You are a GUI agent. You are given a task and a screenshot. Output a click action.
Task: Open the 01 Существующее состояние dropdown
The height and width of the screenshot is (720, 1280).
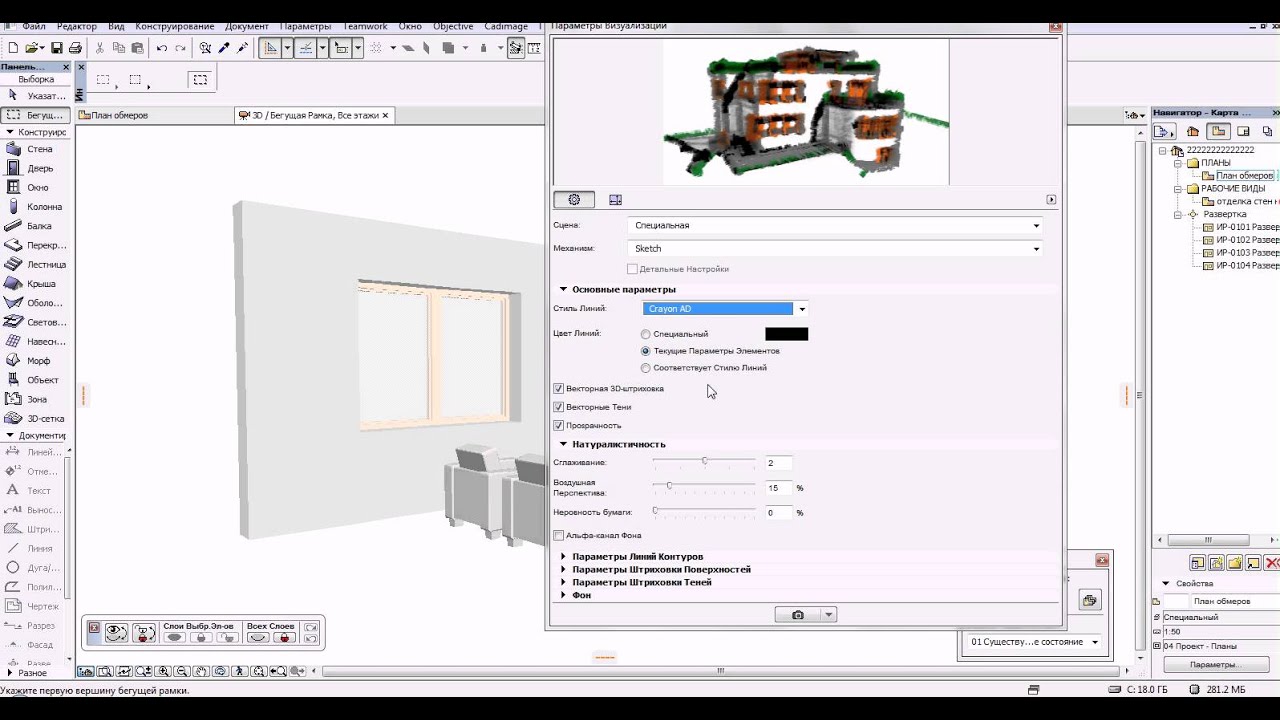(1034, 642)
